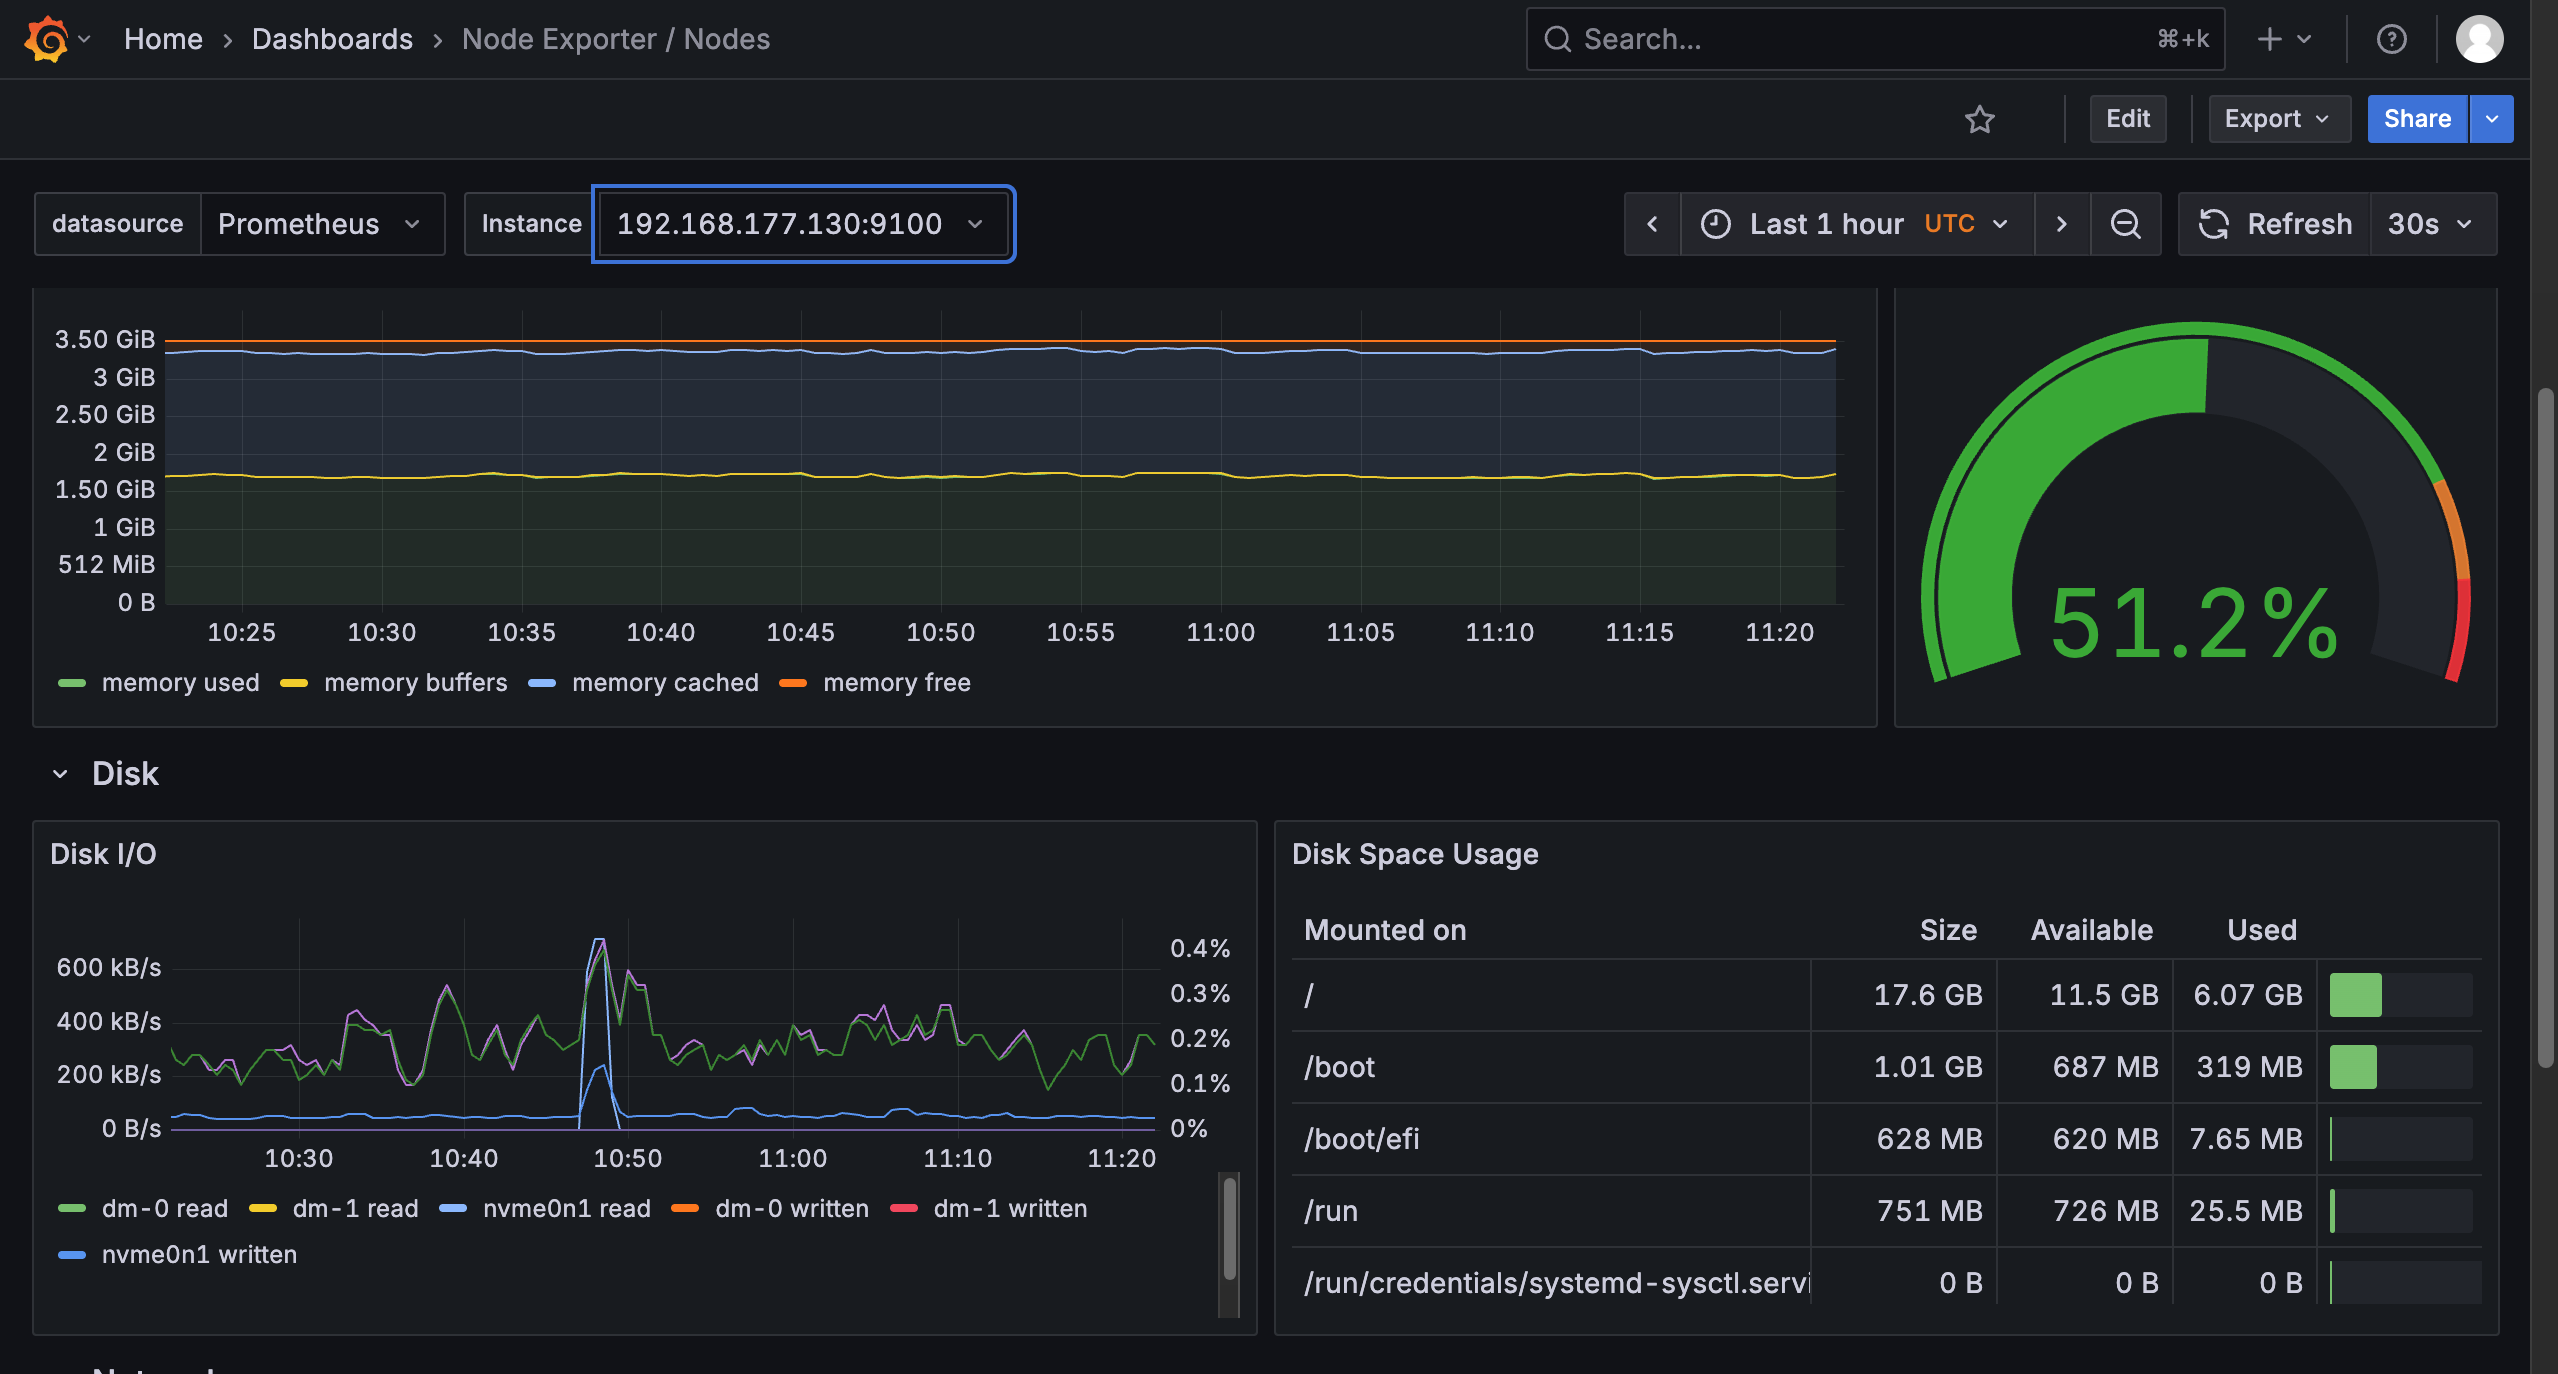Go to Dashboards breadcrumb

tap(332, 39)
